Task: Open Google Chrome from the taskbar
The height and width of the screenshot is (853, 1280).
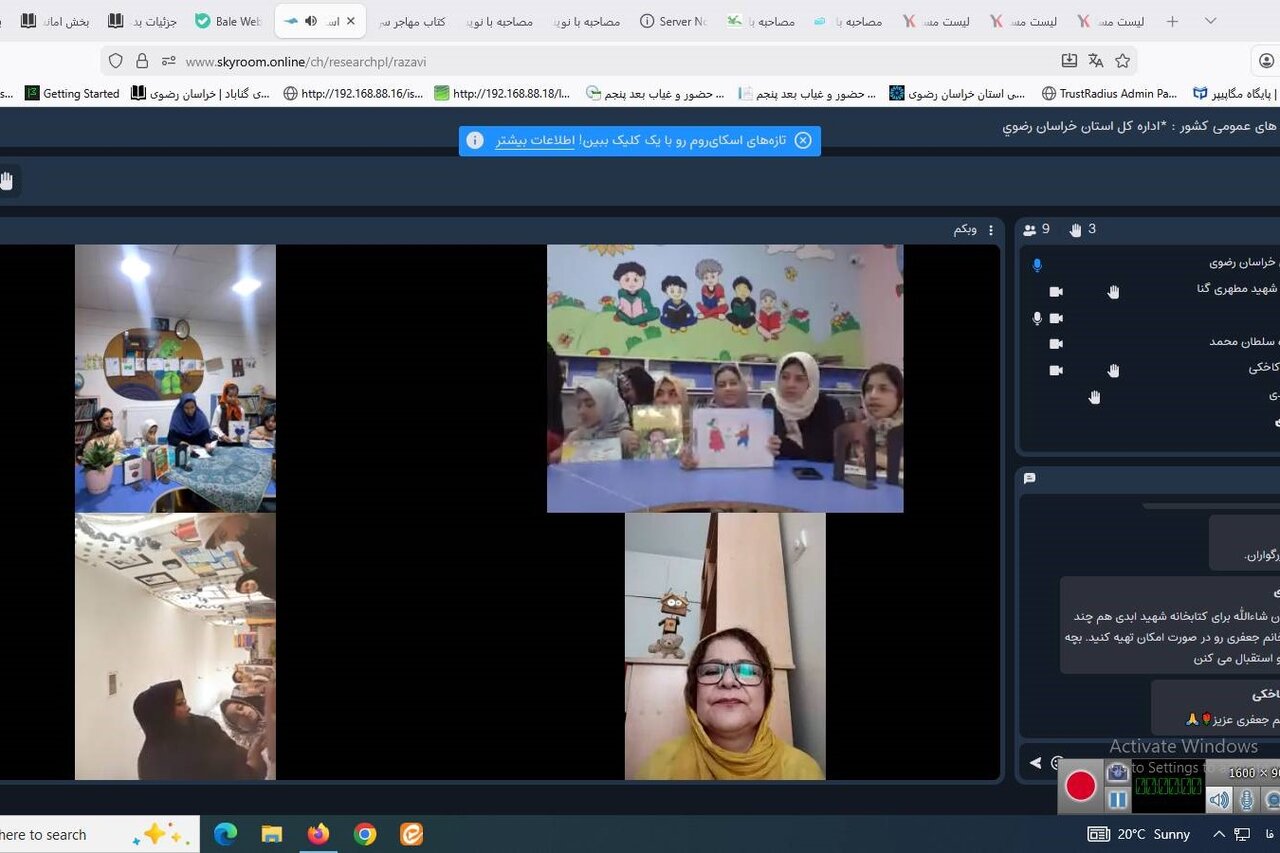Action: coord(365,834)
